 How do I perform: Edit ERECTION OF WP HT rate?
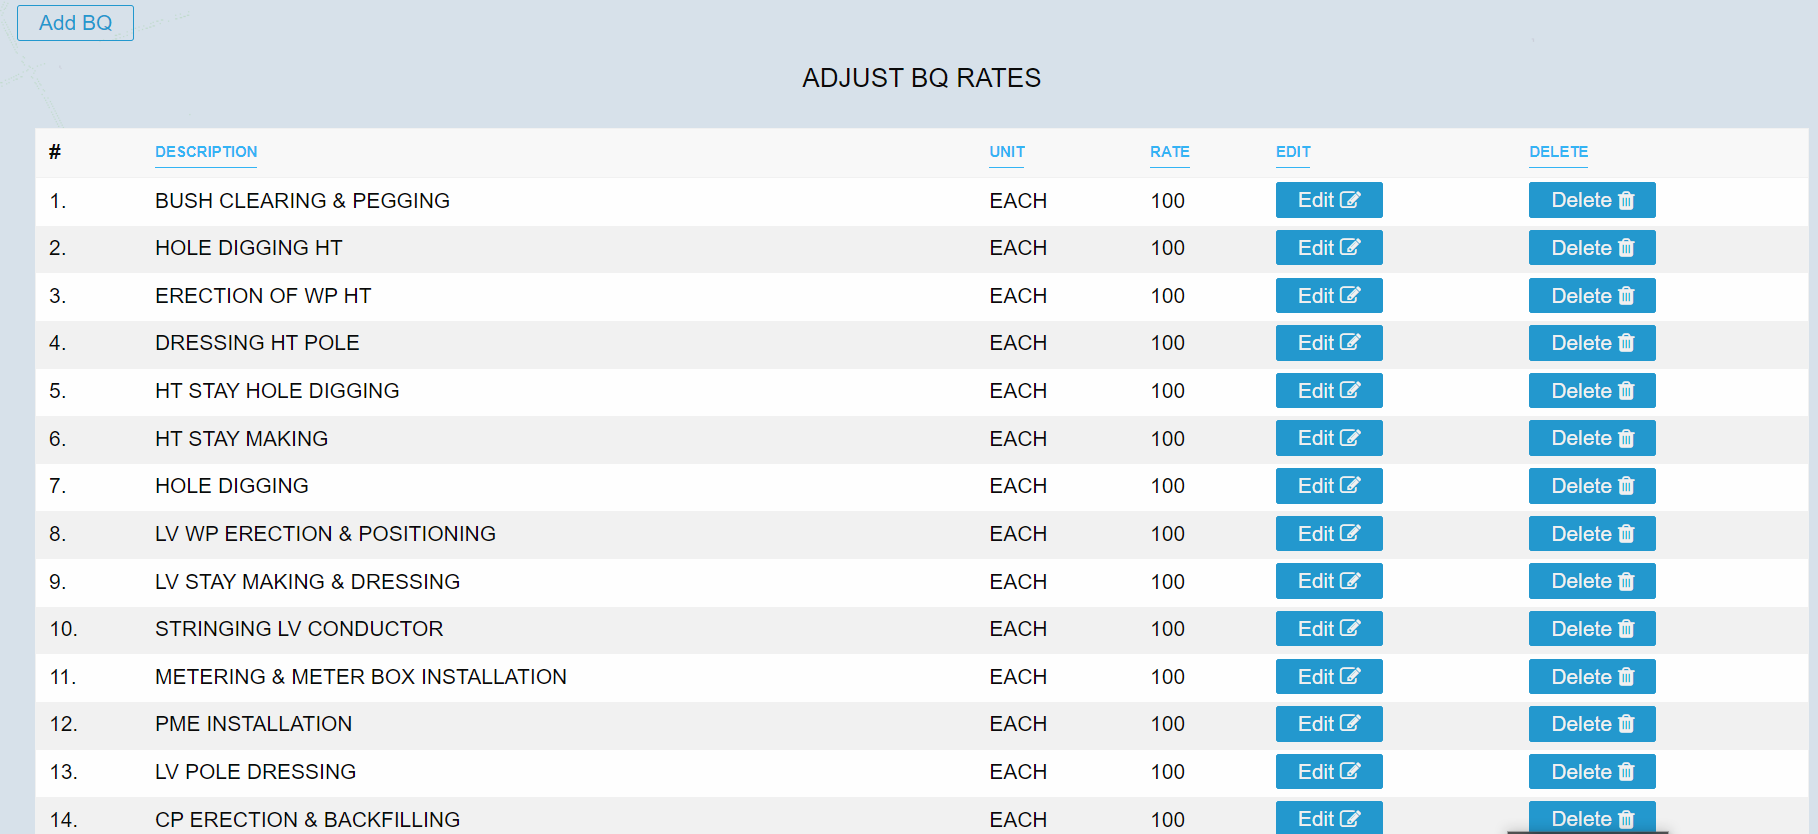coord(1329,296)
